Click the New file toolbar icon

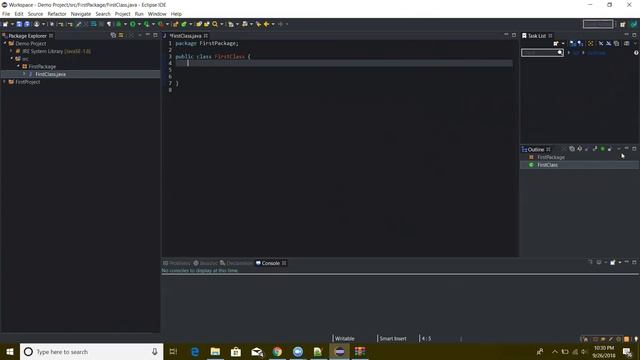(x=5, y=24)
